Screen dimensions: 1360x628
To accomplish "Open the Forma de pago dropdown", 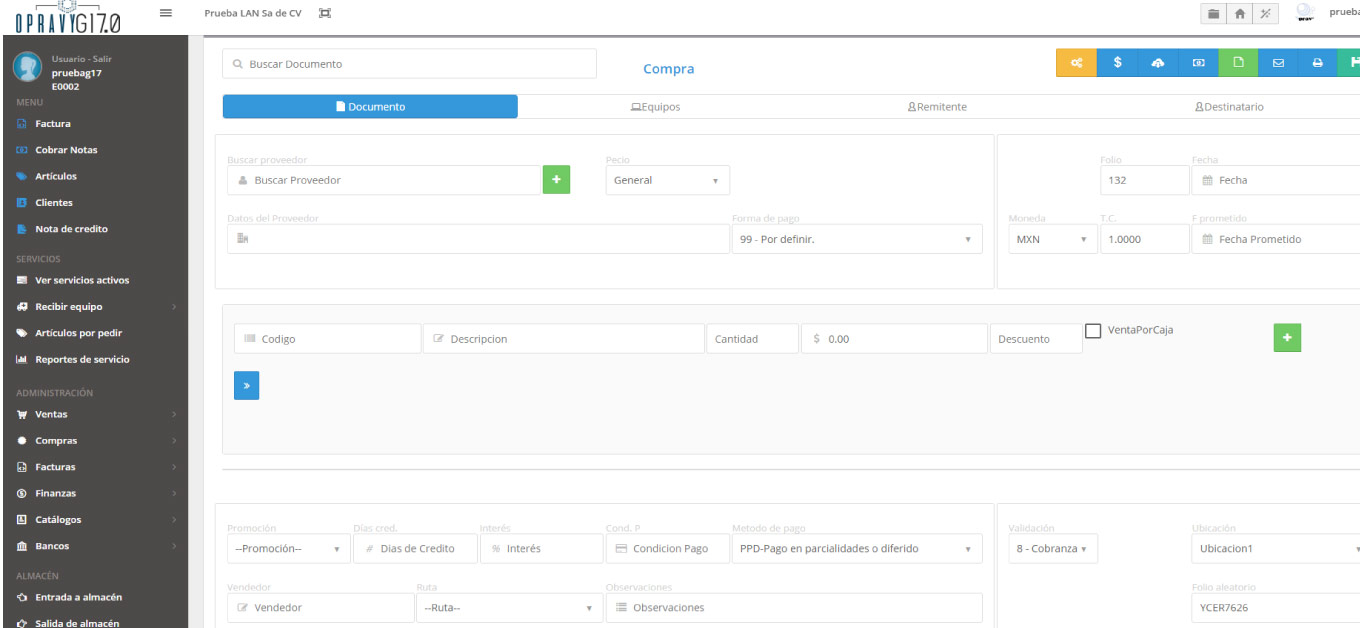I will point(856,239).
